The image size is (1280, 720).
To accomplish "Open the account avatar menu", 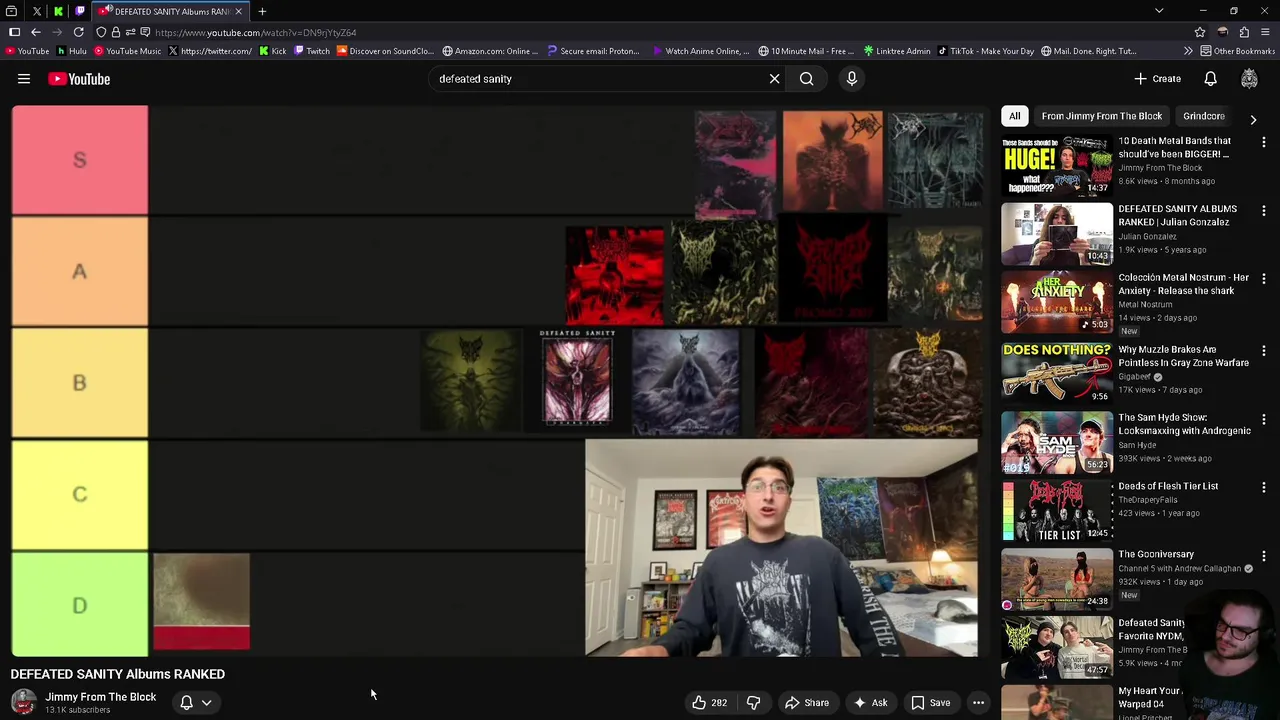I will [1249, 79].
